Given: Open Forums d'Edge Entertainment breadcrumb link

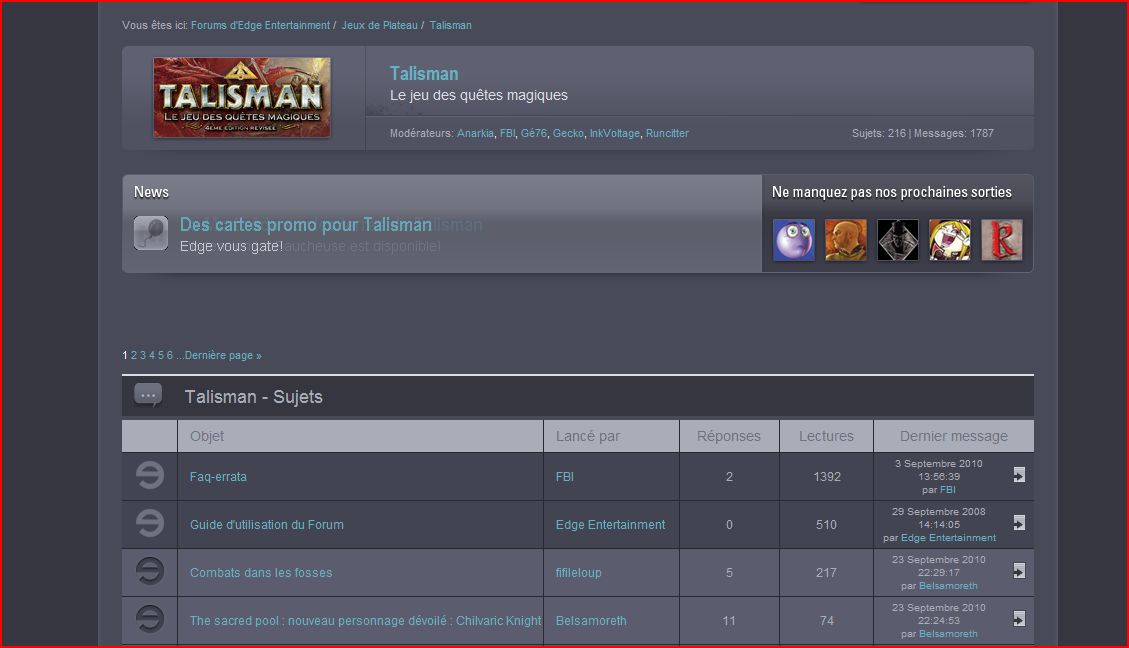Looking at the screenshot, I should coord(260,25).
